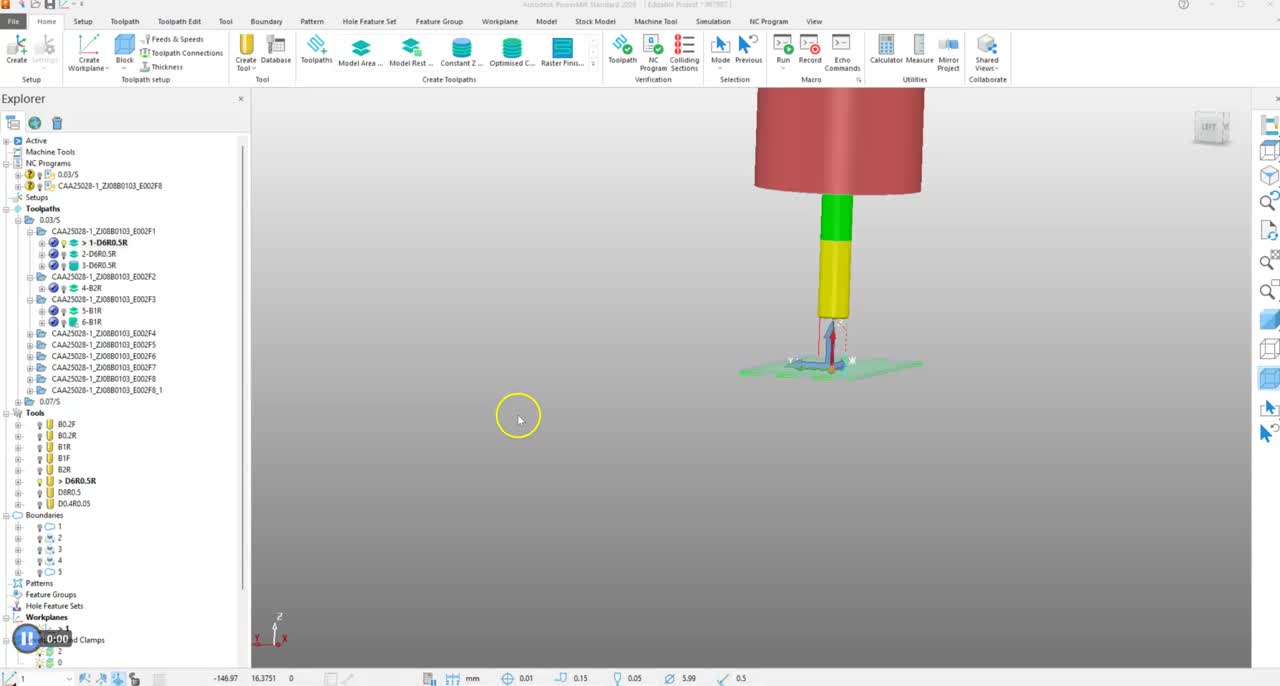Click Toolpath Connections

pos(181,53)
